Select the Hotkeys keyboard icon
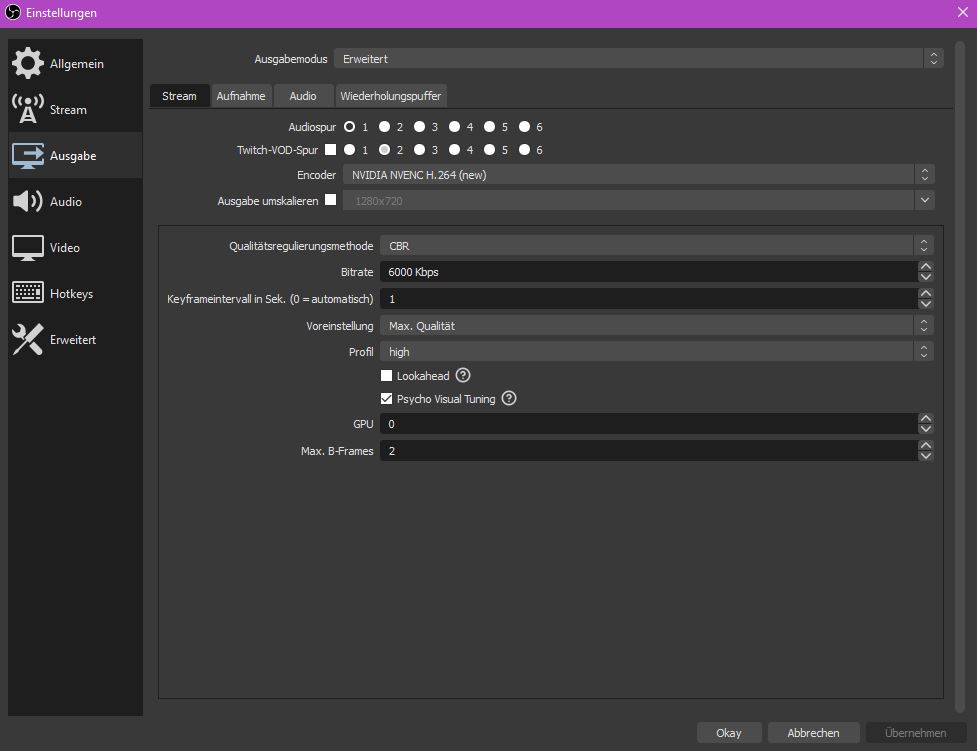 pyautogui.click(x=28, y=294)
